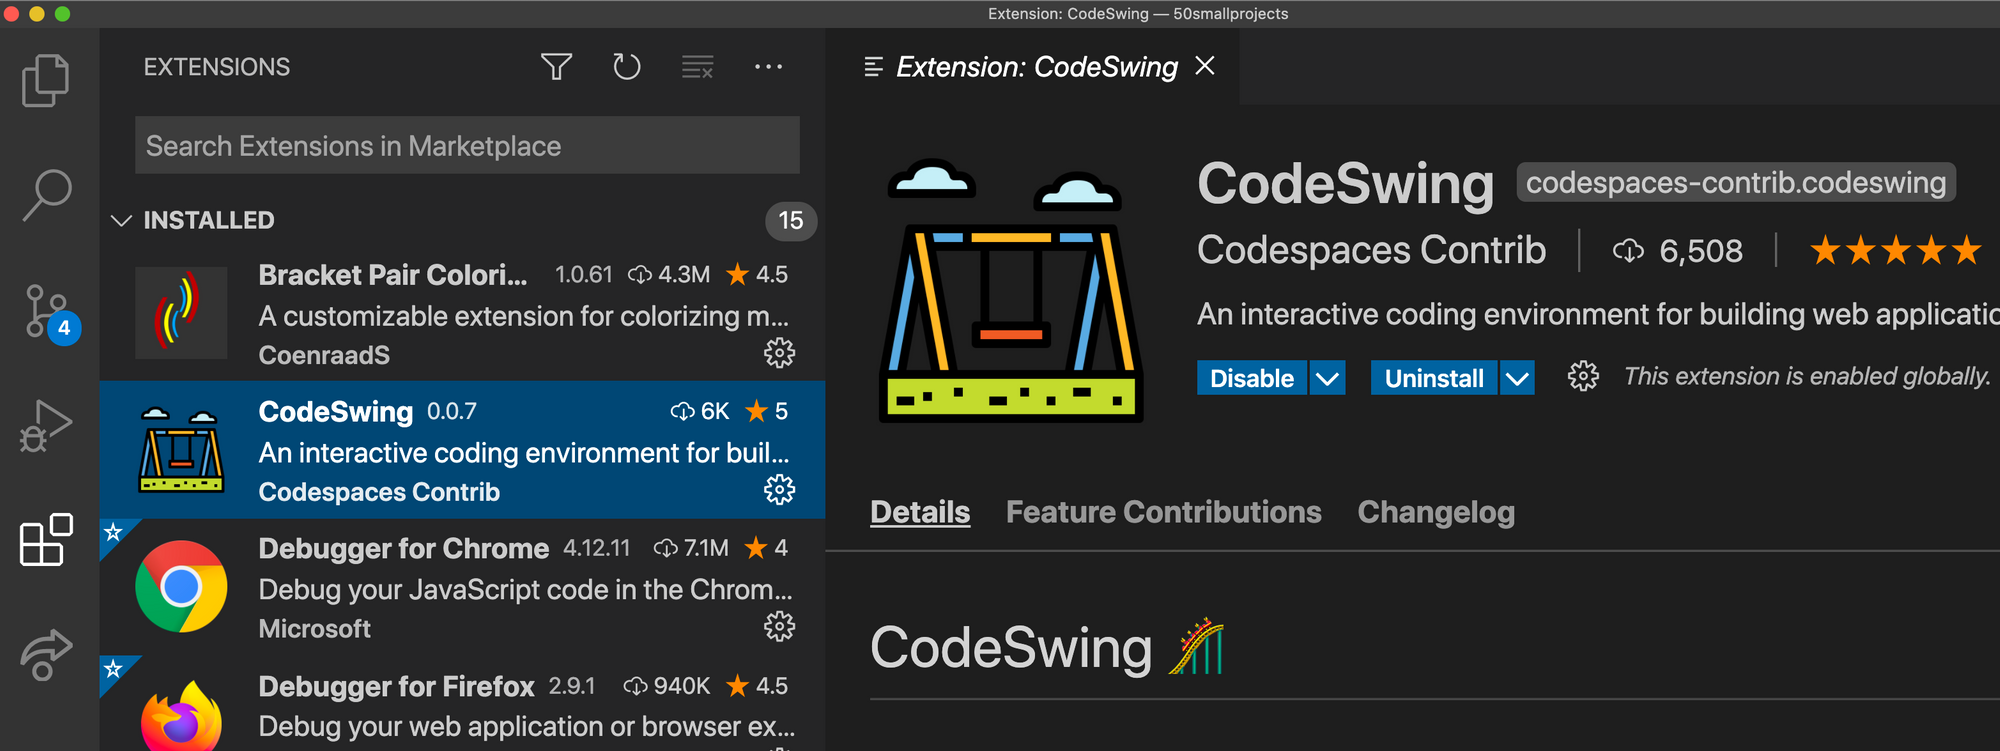The height and width of the screenshot is (751, 2000).
Task: Manage Debugger for Chrome via gear icon
Action: coord(780,627)
